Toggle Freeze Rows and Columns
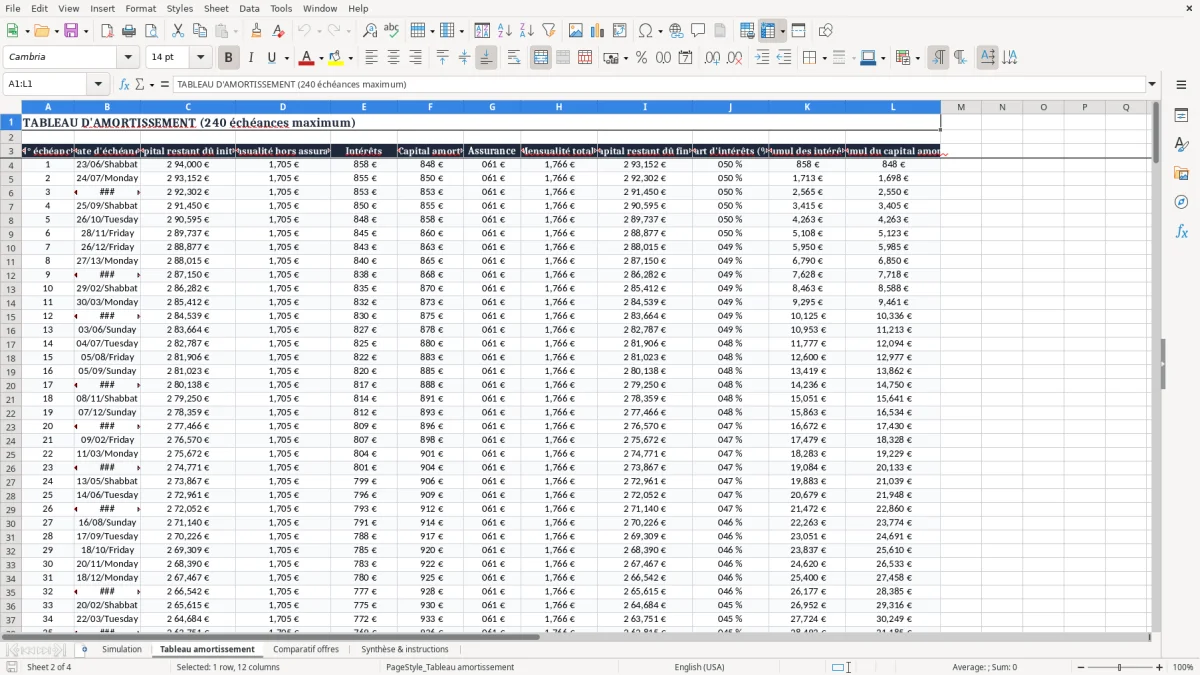This screenshot has height=675, width=1200. pyautogui.click(x=768, y=31)
